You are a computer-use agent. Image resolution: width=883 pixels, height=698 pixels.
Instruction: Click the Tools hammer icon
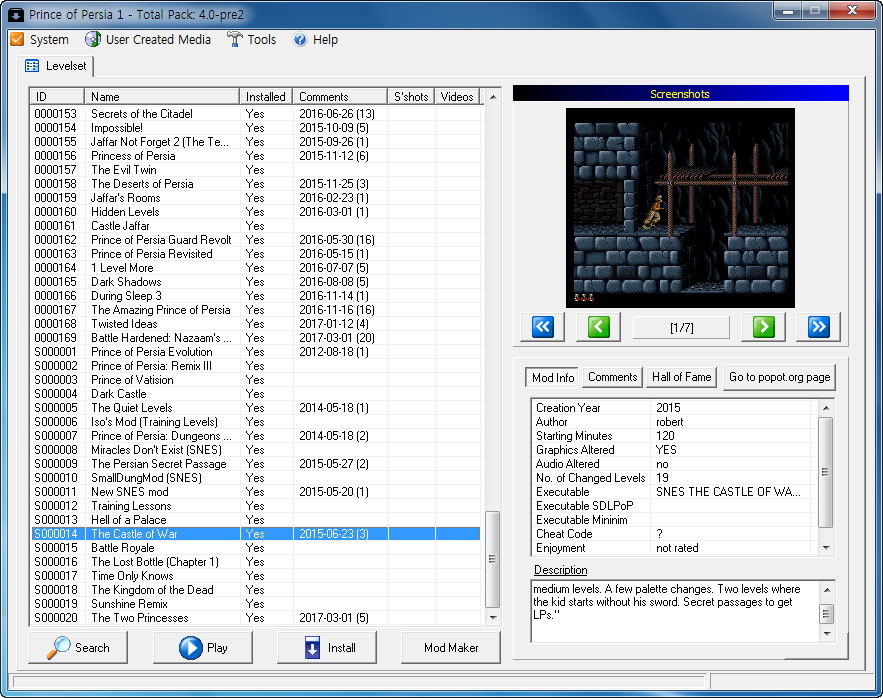234,39
